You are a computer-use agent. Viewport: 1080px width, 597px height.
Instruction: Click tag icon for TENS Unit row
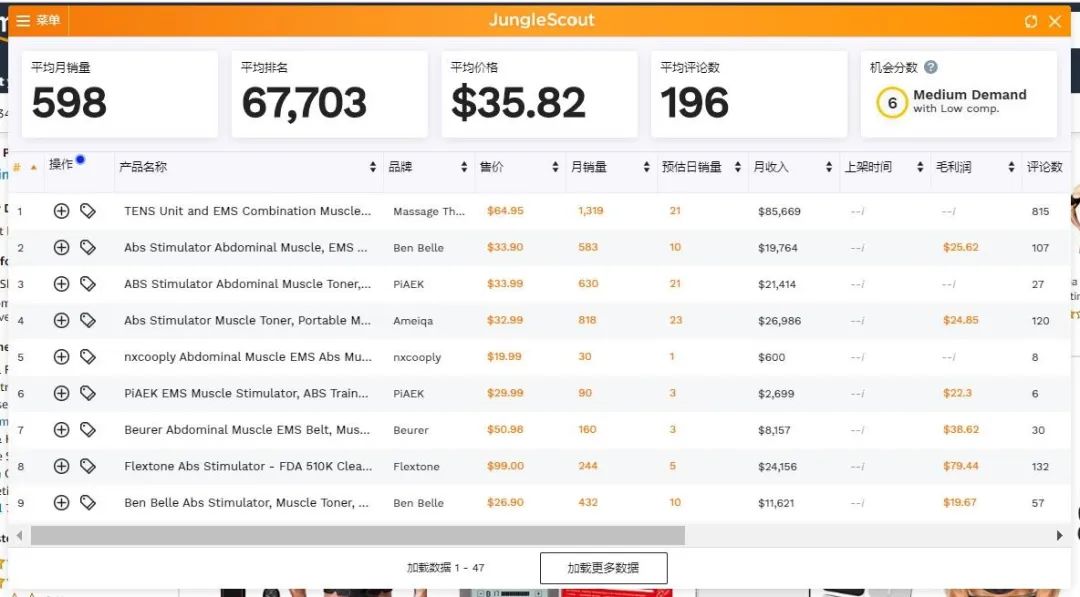tap(87, 211)
